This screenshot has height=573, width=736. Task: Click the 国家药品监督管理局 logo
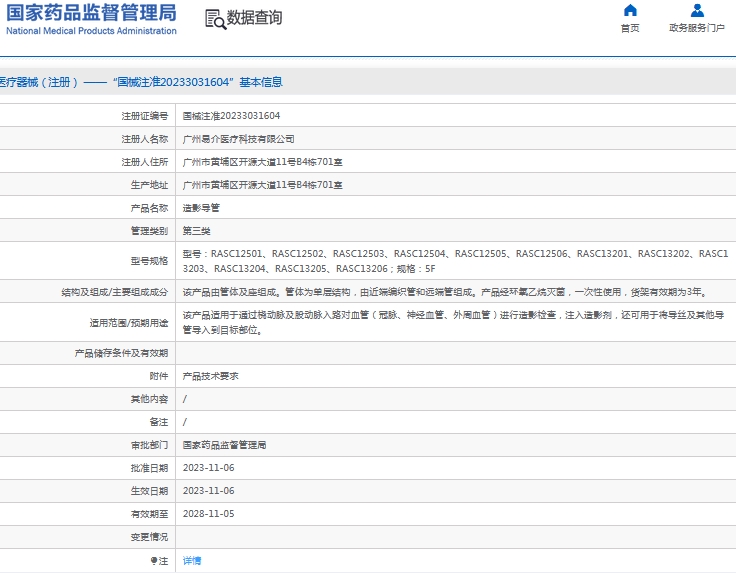pos(91,13)
